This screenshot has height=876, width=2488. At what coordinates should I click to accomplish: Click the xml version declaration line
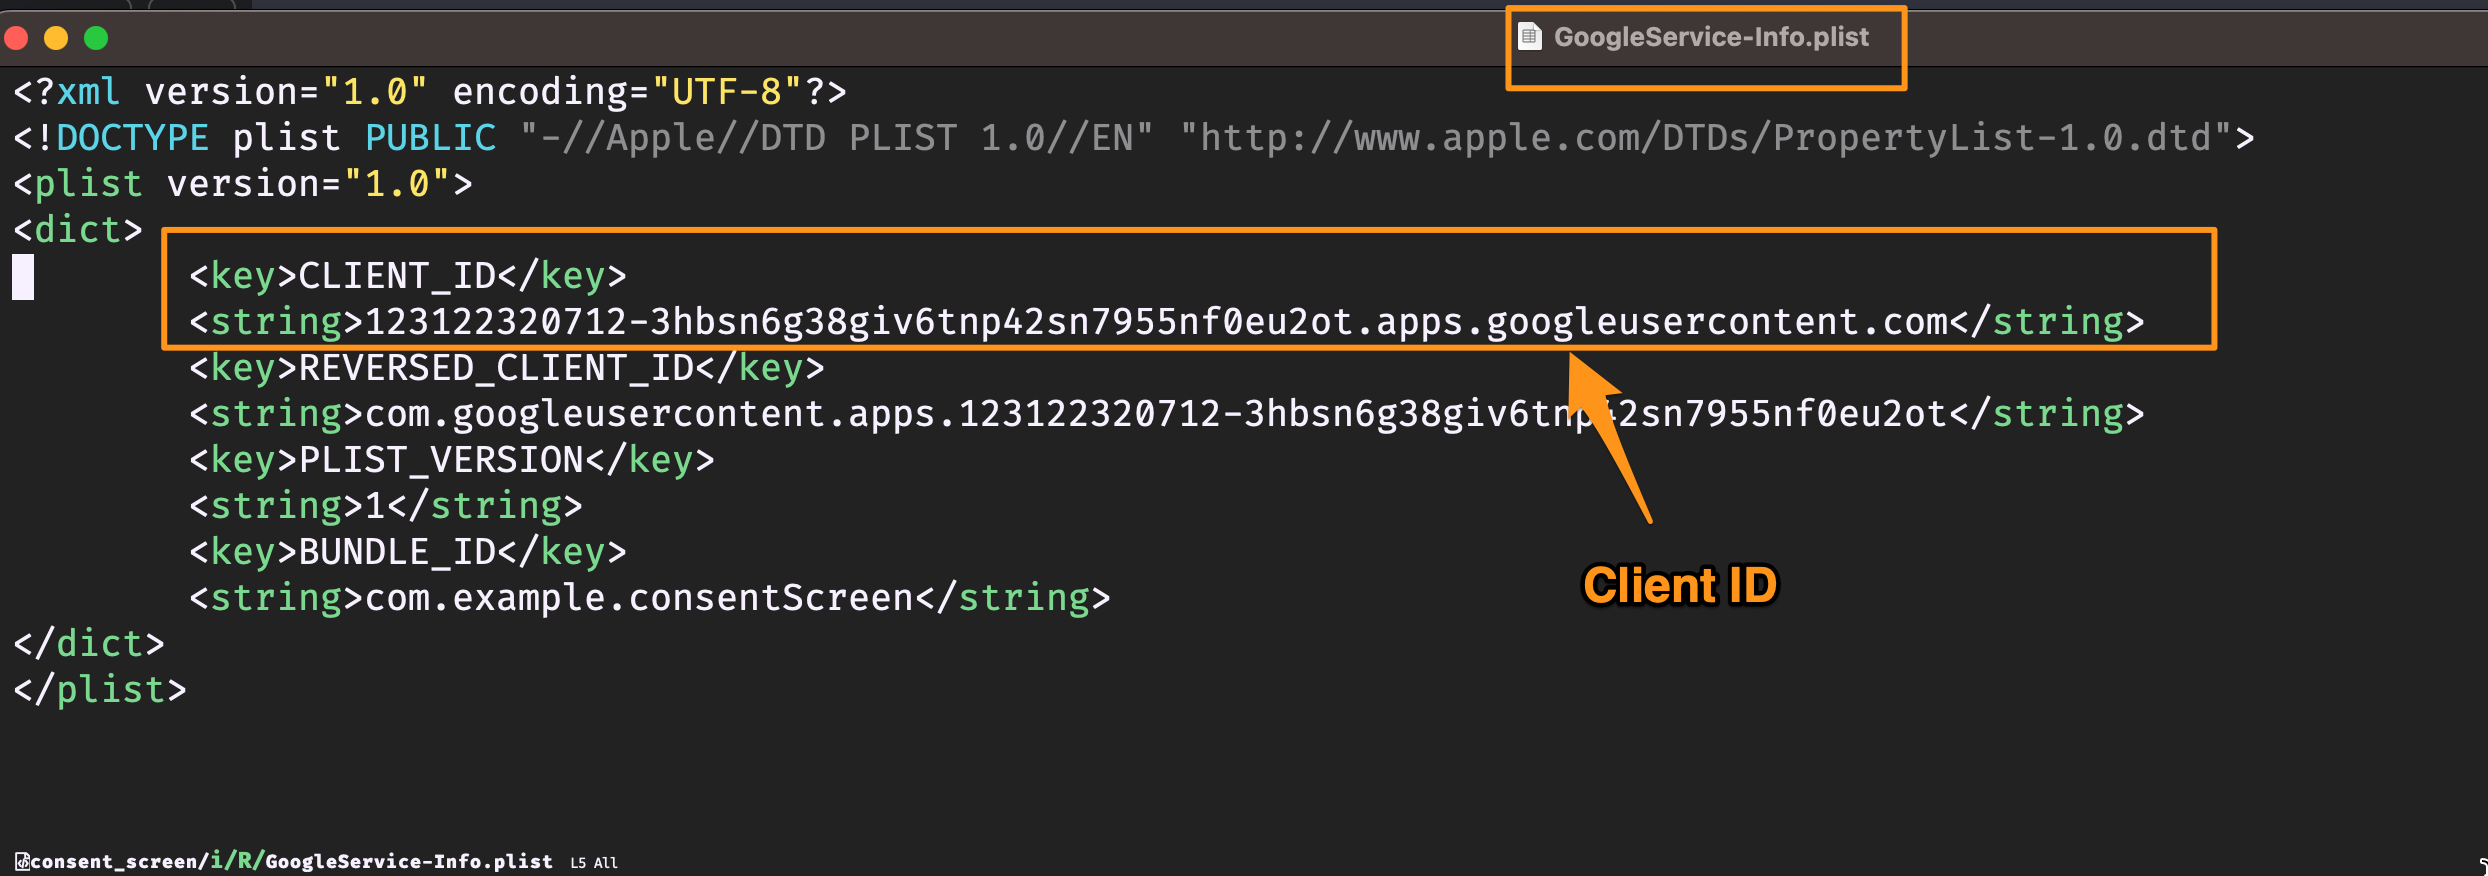click(x=430, y=92)
